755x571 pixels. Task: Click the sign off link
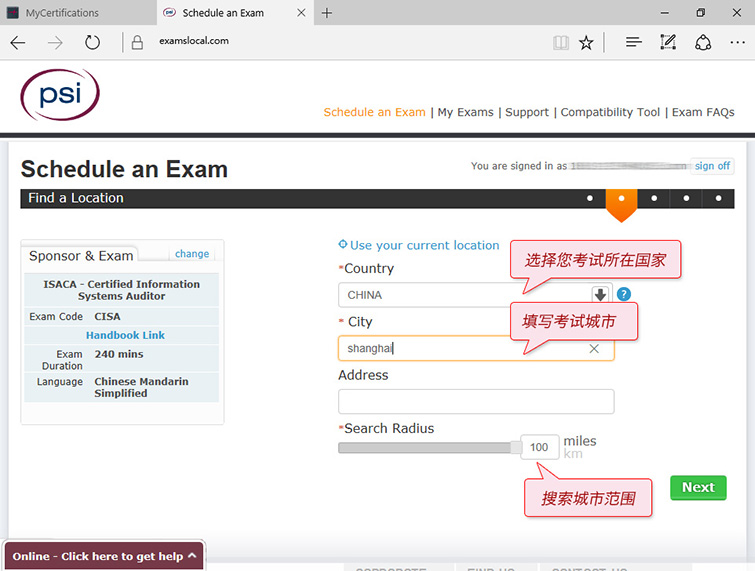(712, 166)
